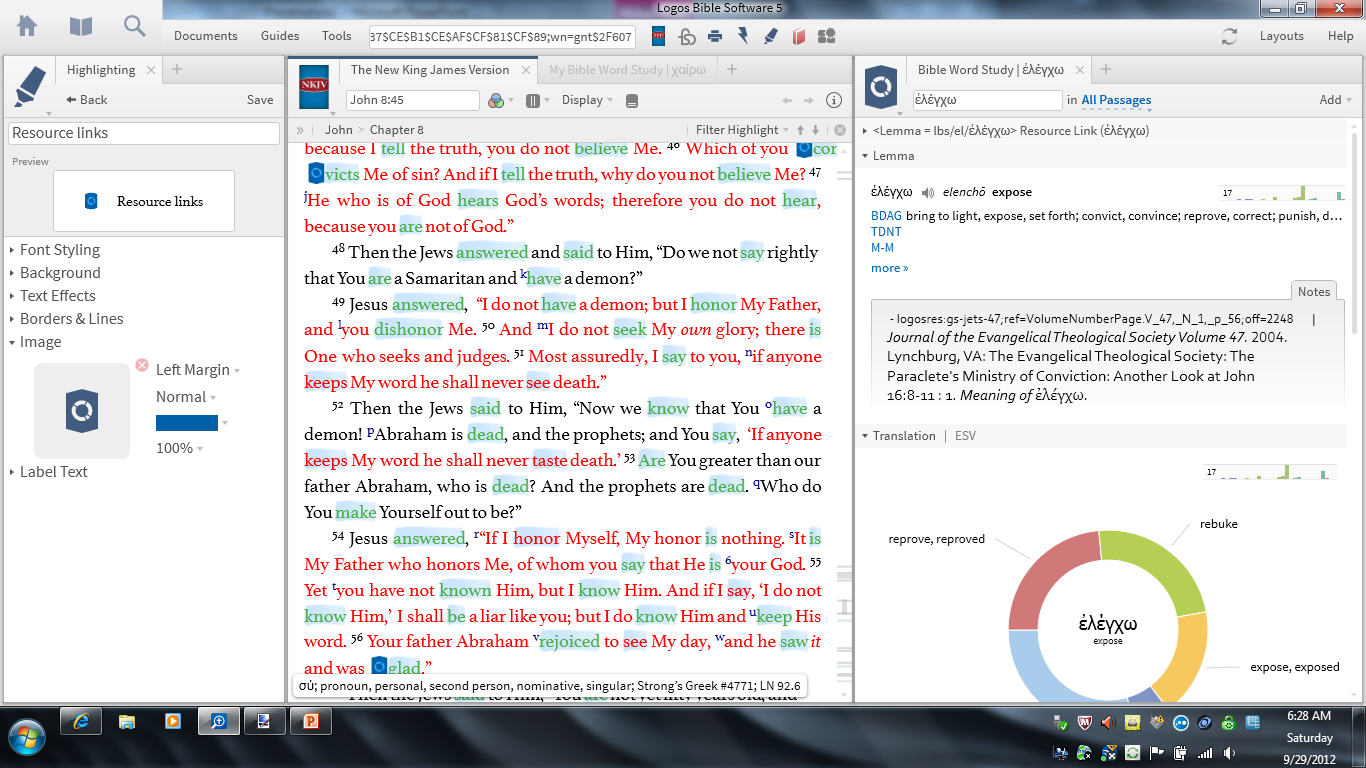The width and height of the screenshot is (1366, 768).
Task: Click the 'more »' link under Lemma
Action: coord(890,268)
